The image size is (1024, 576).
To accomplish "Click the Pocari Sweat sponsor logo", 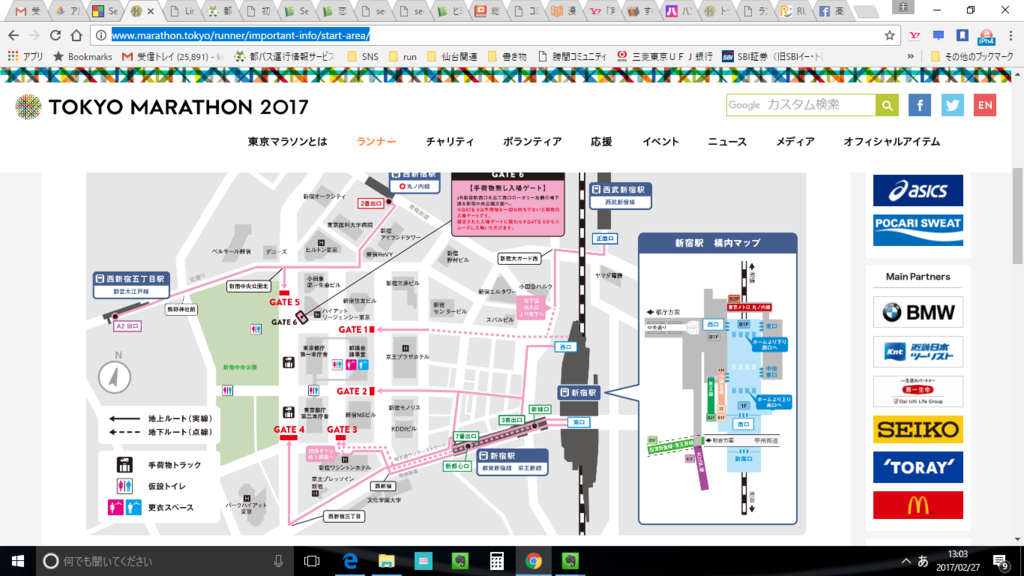I will [x=918, y=230].
